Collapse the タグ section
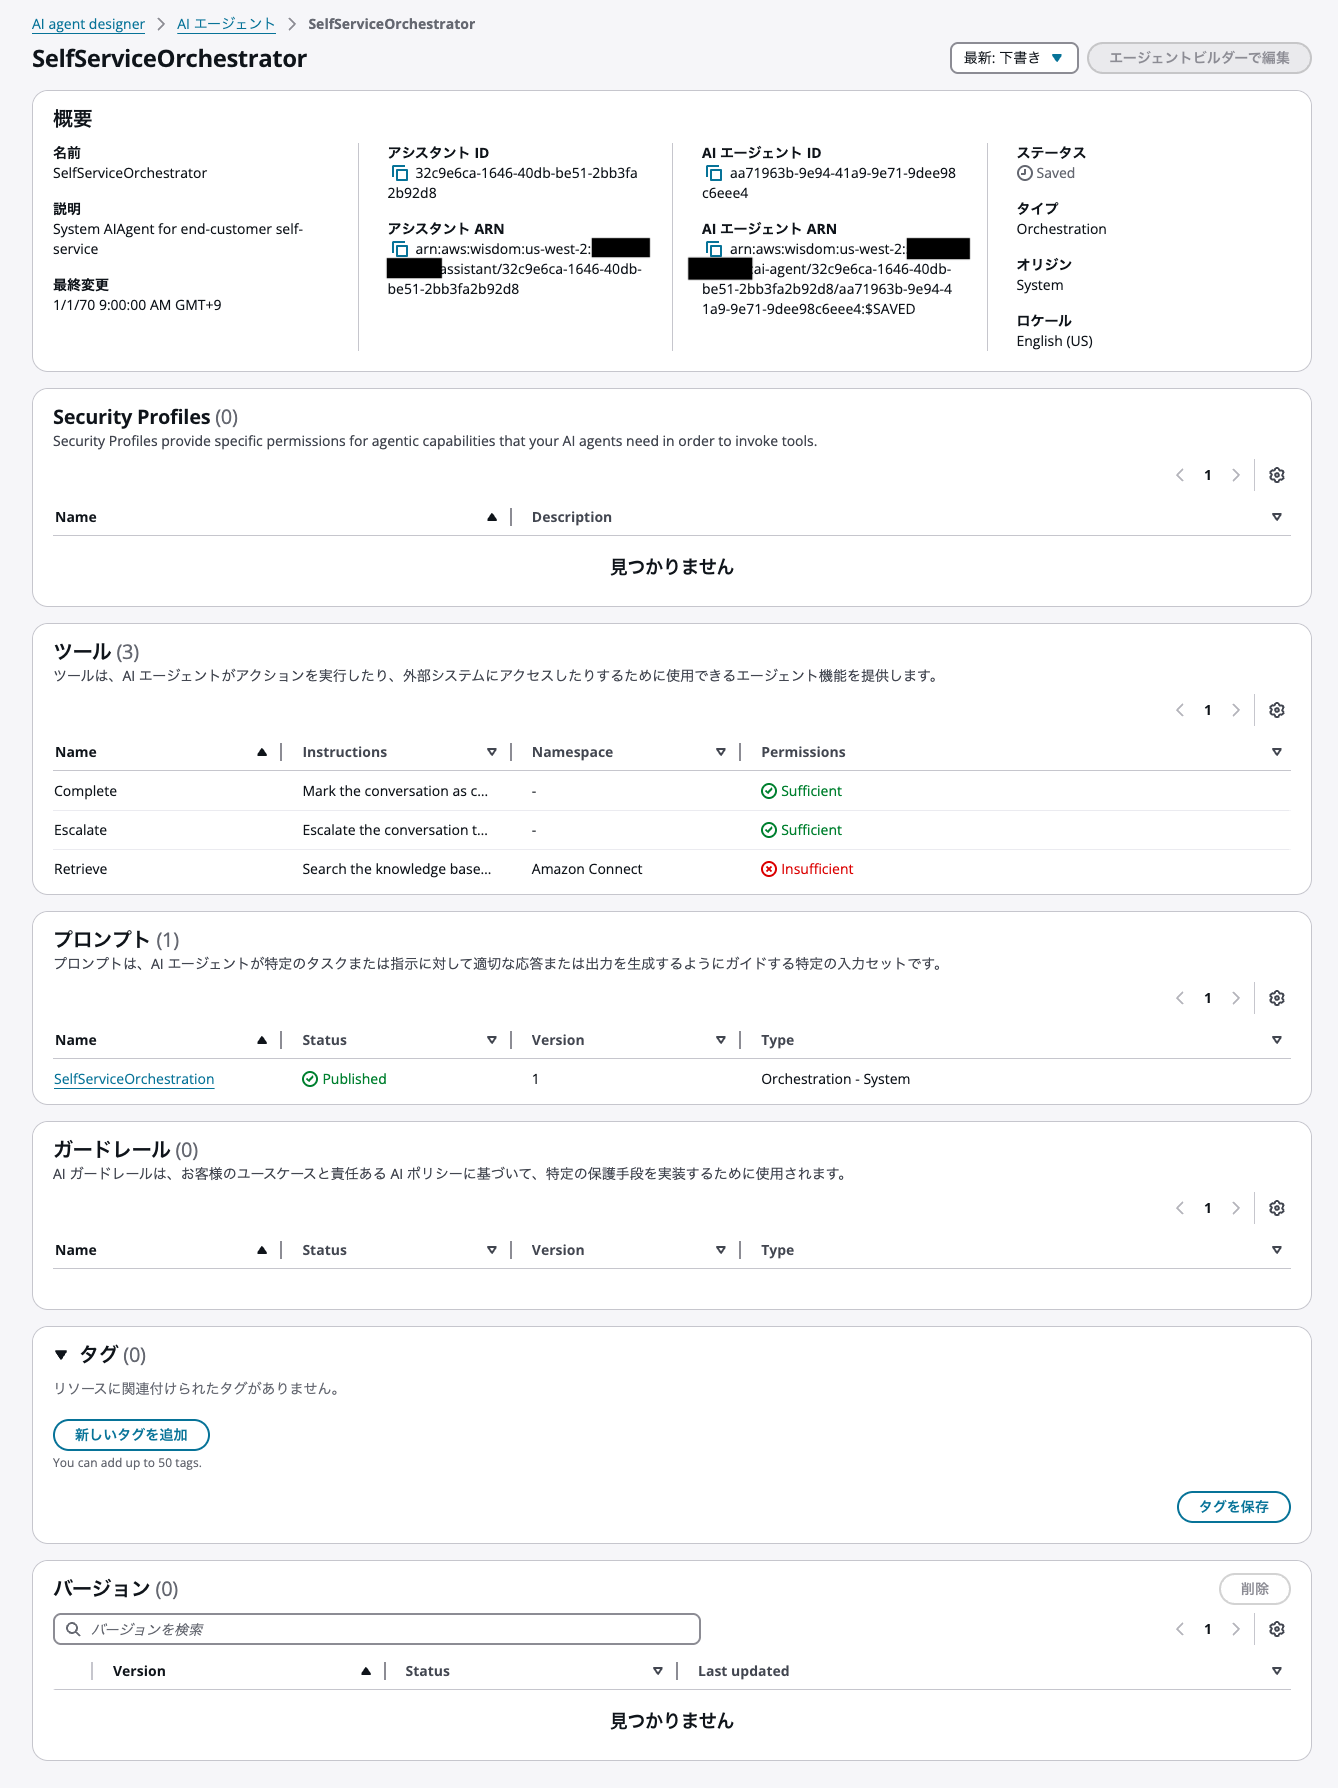This screenshot has height=1788, width=1338. (61, 1355)
